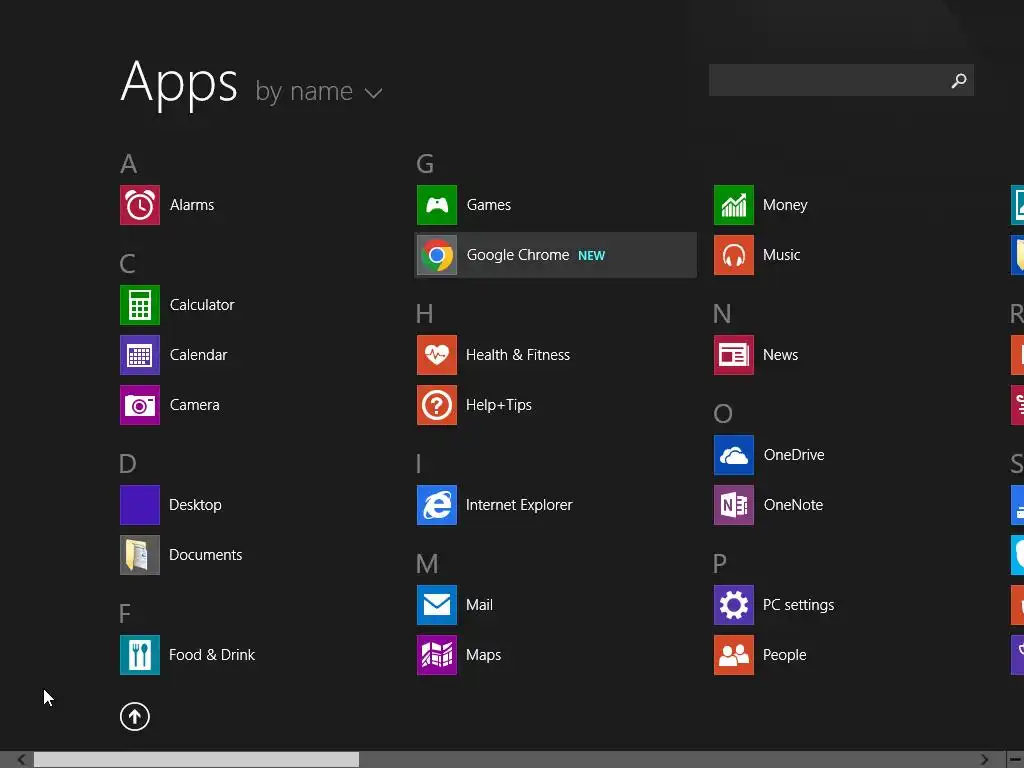Viewport: 1024px width, 768px height.
Task: Launch the OneDrive app icon
Action: [734, 455]
